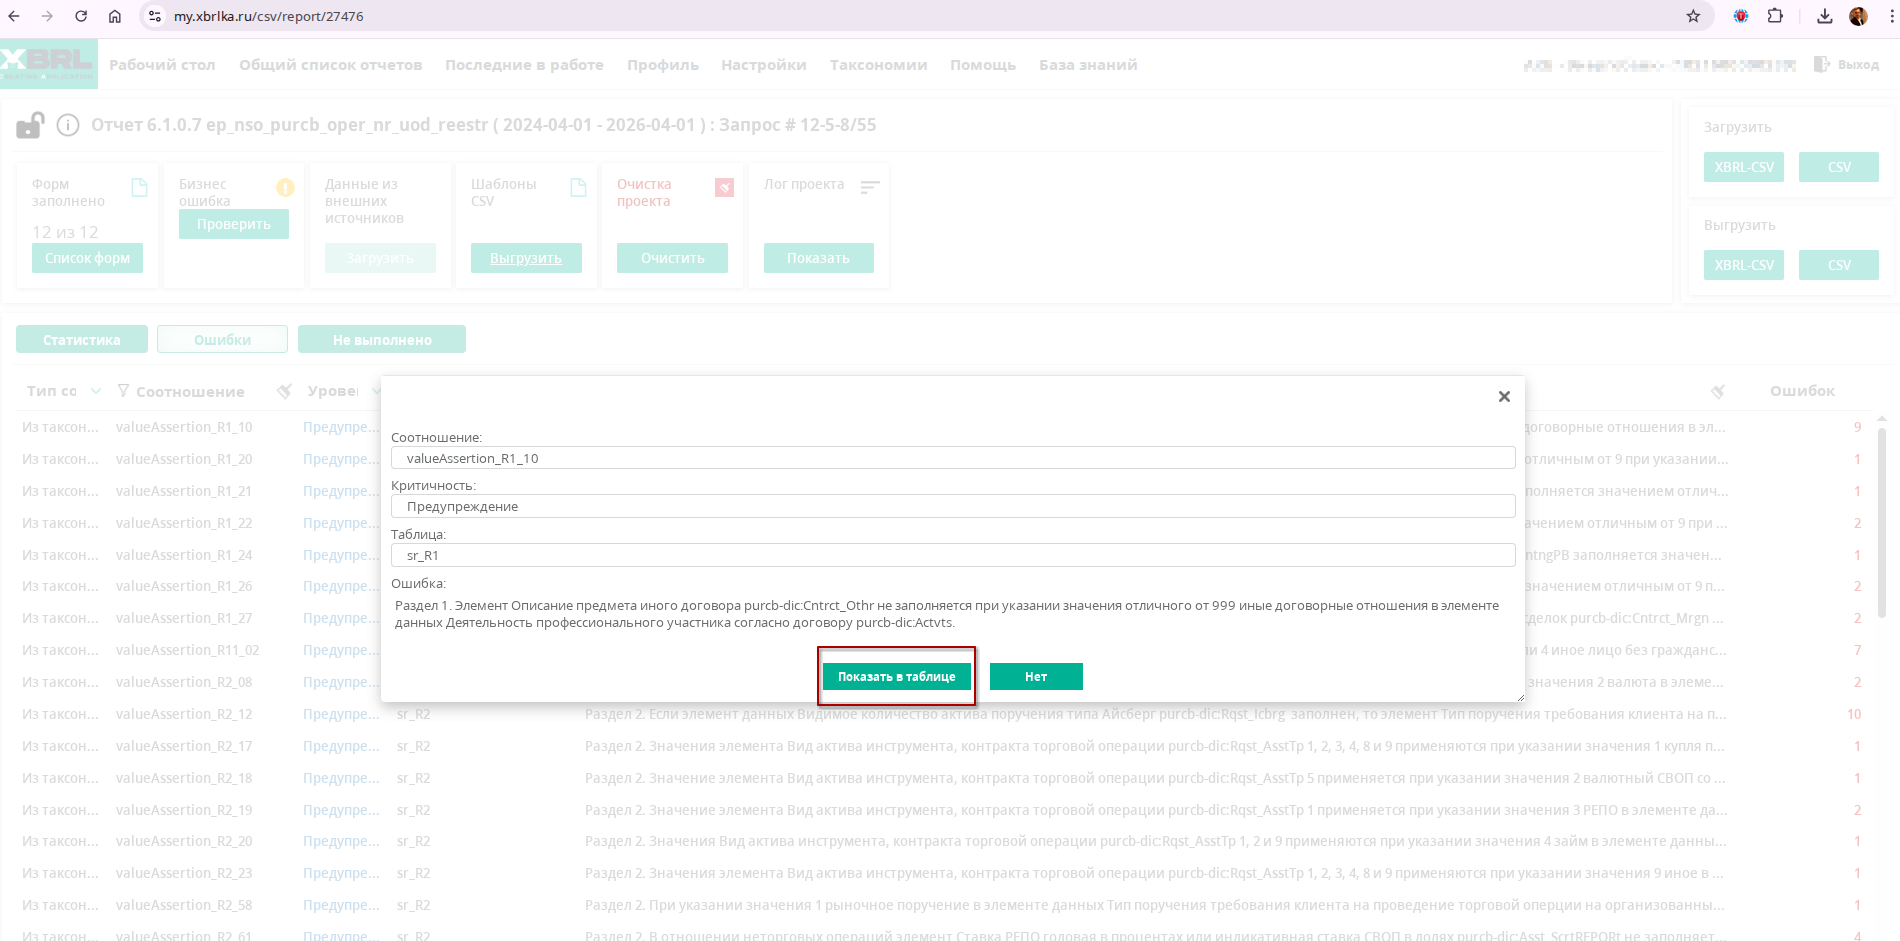The width and height of the screenshot is (1900, 941).
Task: Click the Выгрузить link for CSV templates
Action: [526, 258]
